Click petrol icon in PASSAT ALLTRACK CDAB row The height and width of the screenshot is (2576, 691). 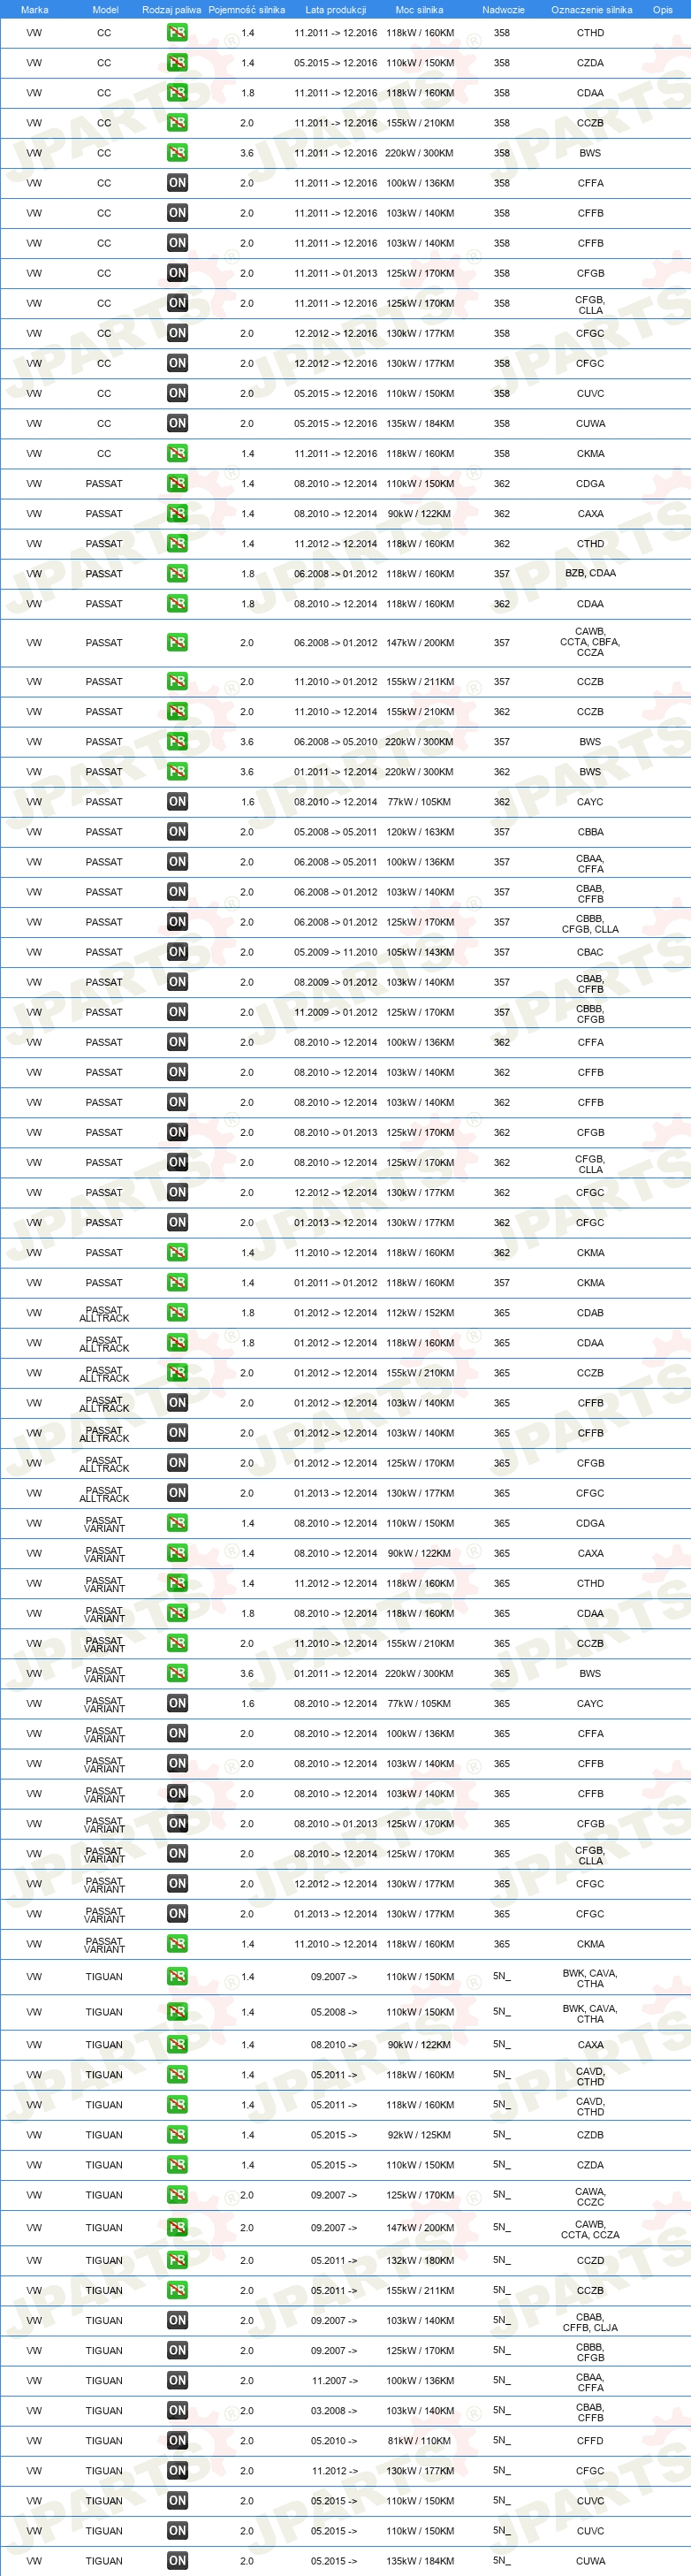tap(177, 1312)
